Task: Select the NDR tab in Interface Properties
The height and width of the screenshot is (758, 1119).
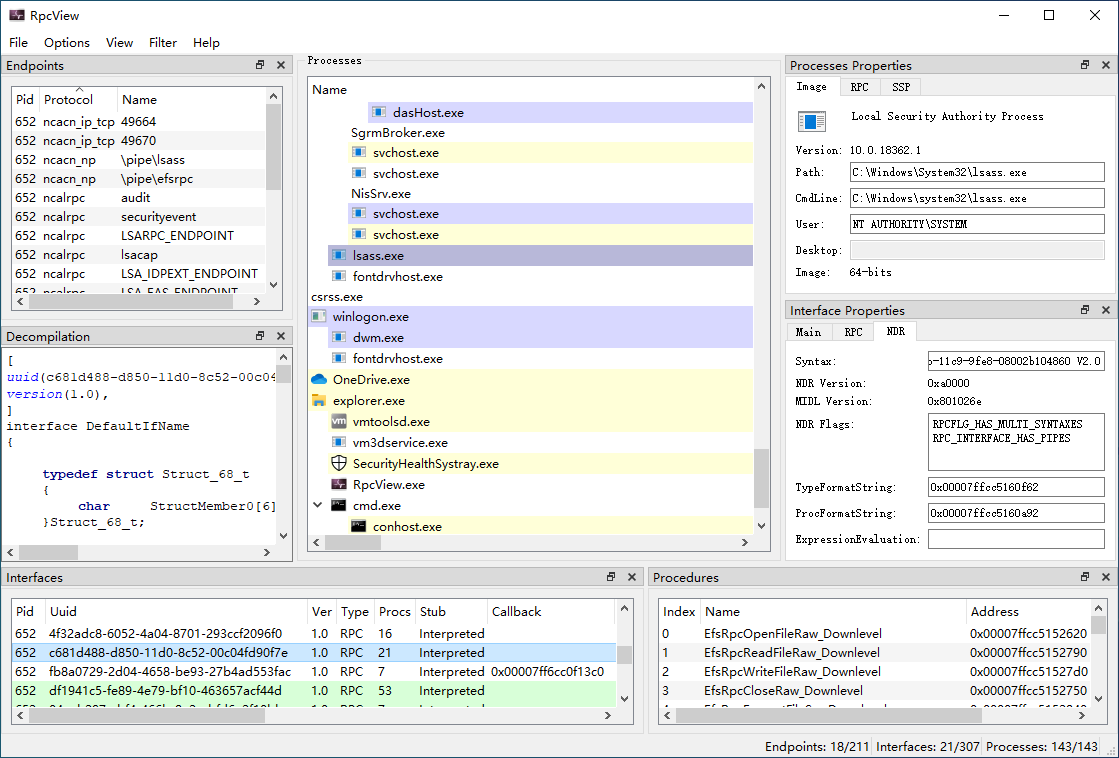Action: point(896,331)
